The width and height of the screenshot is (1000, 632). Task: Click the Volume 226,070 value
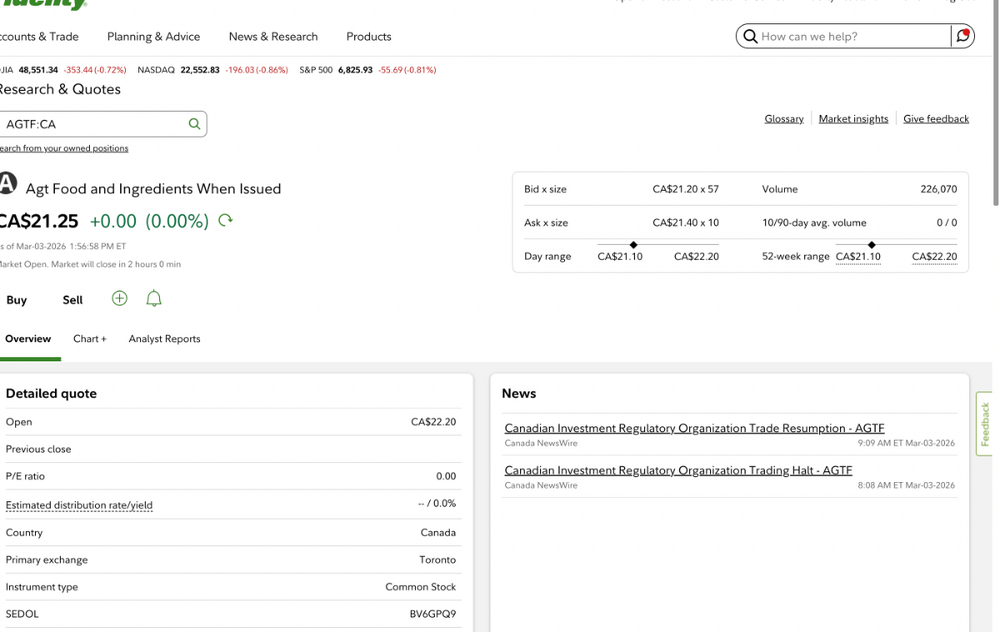pyautogui.click(x=939, y=189)
